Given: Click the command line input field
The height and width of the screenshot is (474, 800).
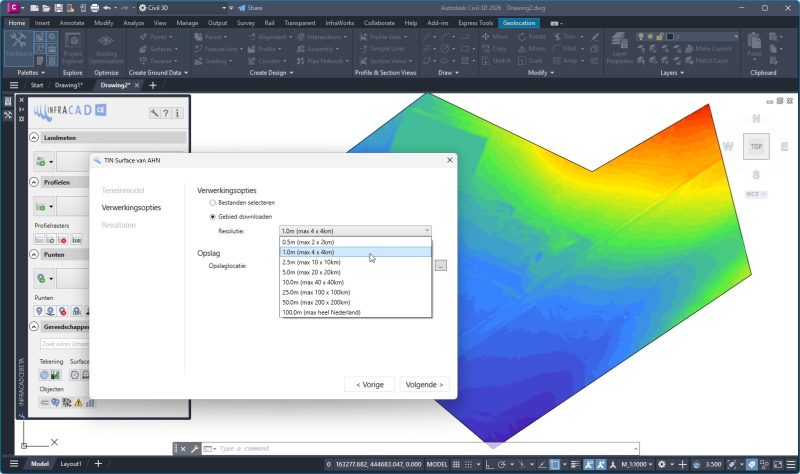Looking at the screenshot, I should tap(426, 449).
